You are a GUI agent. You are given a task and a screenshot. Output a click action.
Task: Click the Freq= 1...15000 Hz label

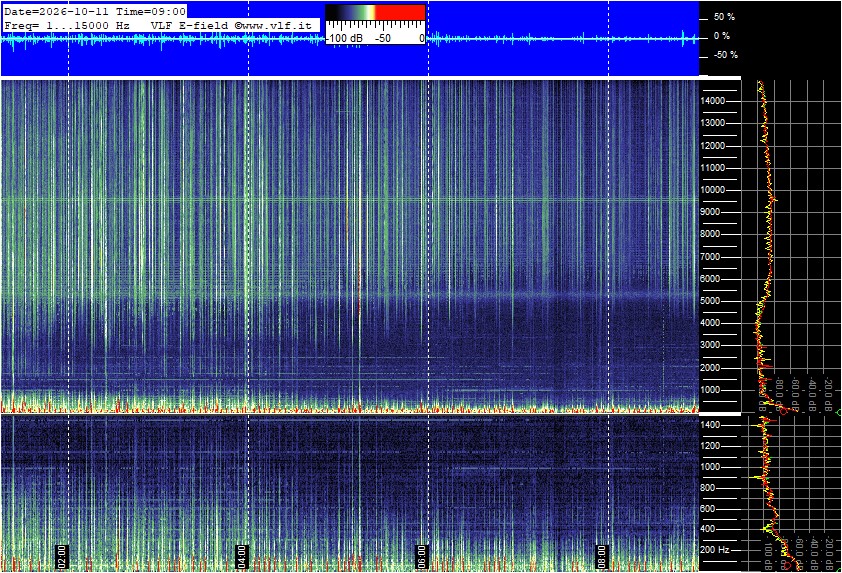67,25
